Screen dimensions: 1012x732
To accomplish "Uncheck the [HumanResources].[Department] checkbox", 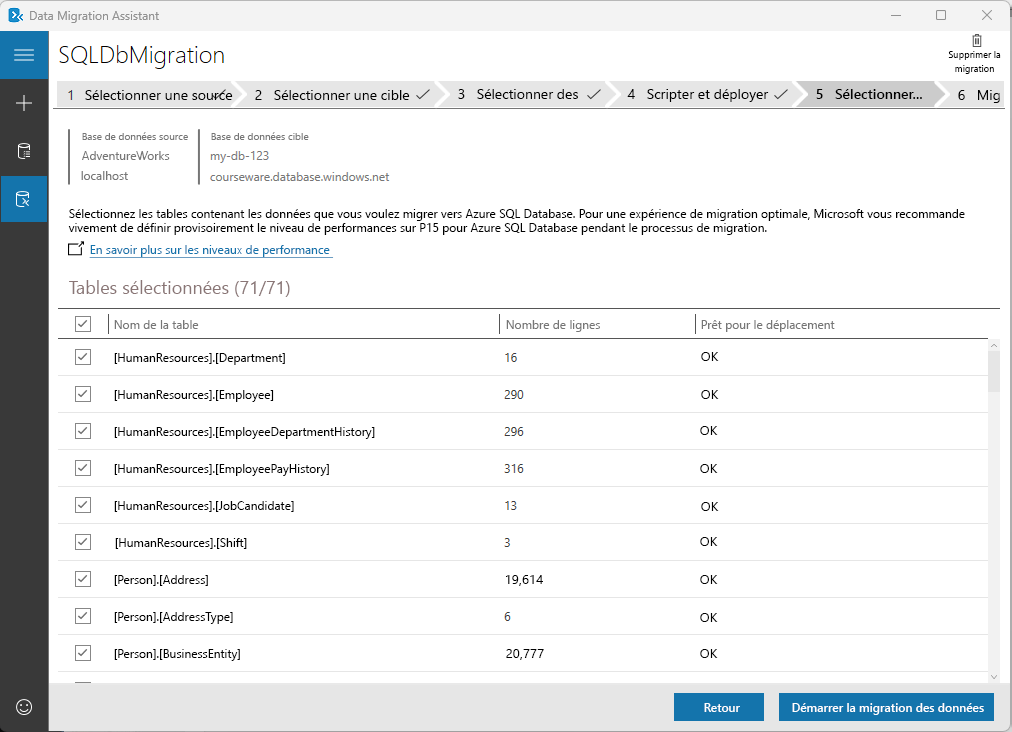I will 83,357.
